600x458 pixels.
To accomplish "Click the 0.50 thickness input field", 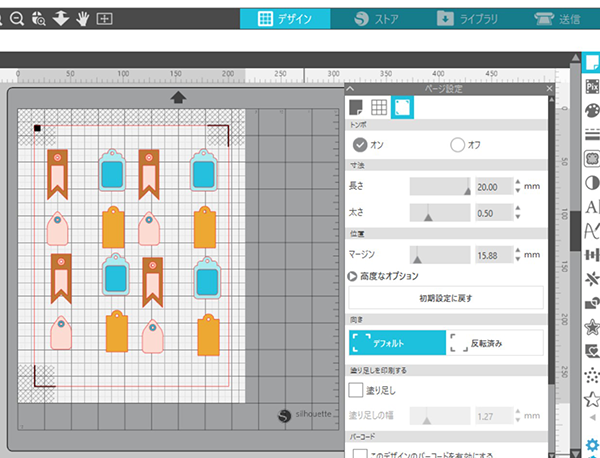I will [x=494, y=213].
